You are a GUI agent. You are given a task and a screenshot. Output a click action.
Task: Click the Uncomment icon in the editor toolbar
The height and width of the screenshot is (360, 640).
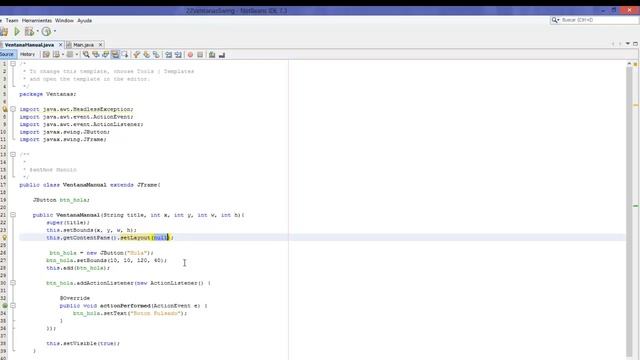pyautogui.click(x=222, y=55)
